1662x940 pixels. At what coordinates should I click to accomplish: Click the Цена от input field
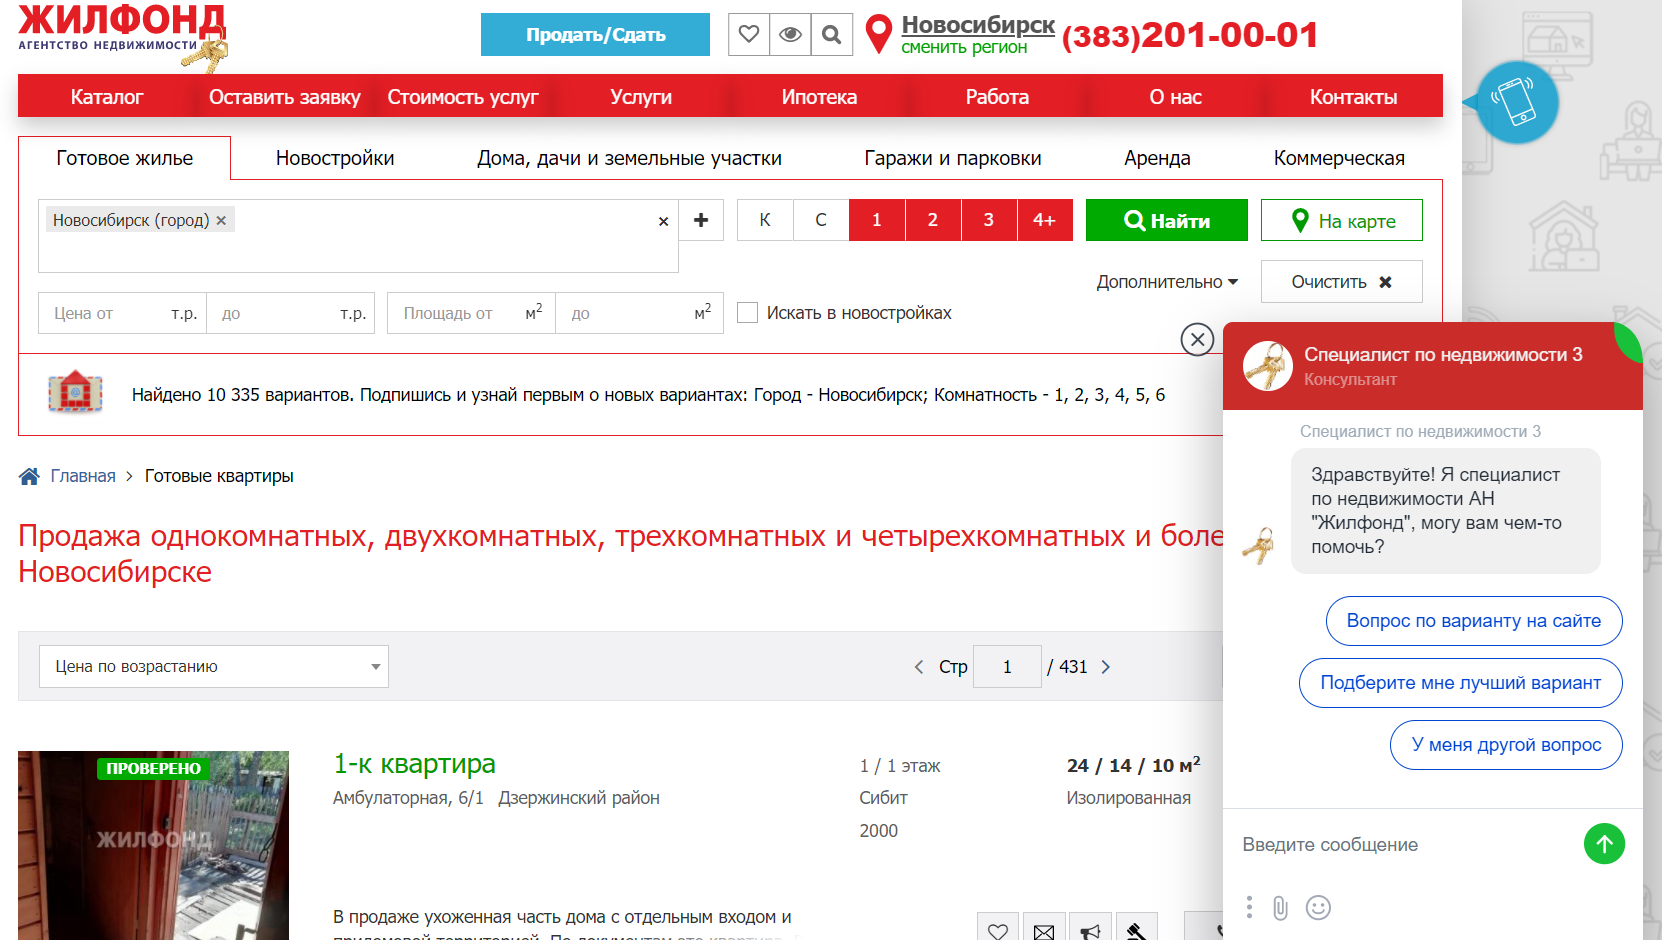122,313
